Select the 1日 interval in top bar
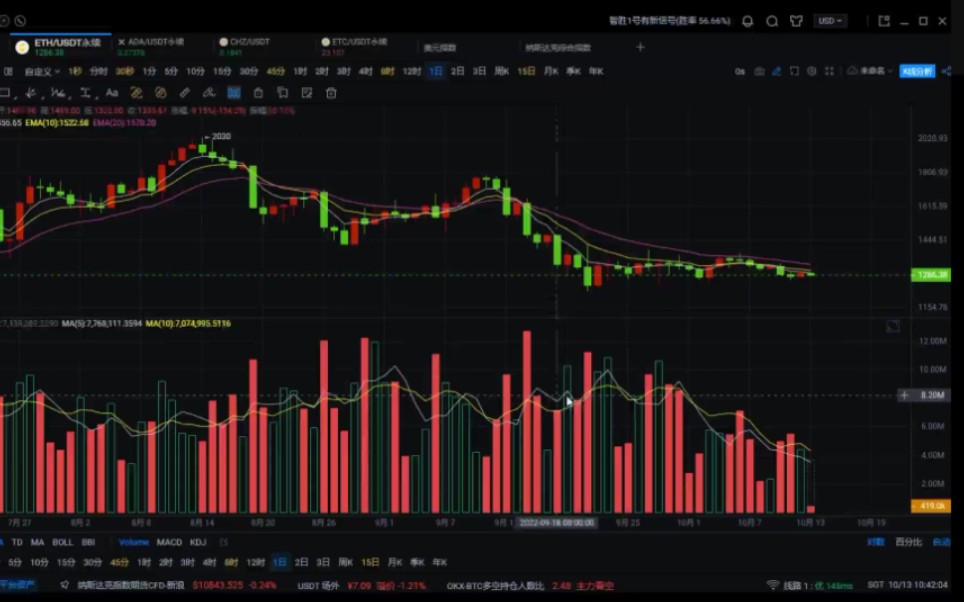 point(435,71)
